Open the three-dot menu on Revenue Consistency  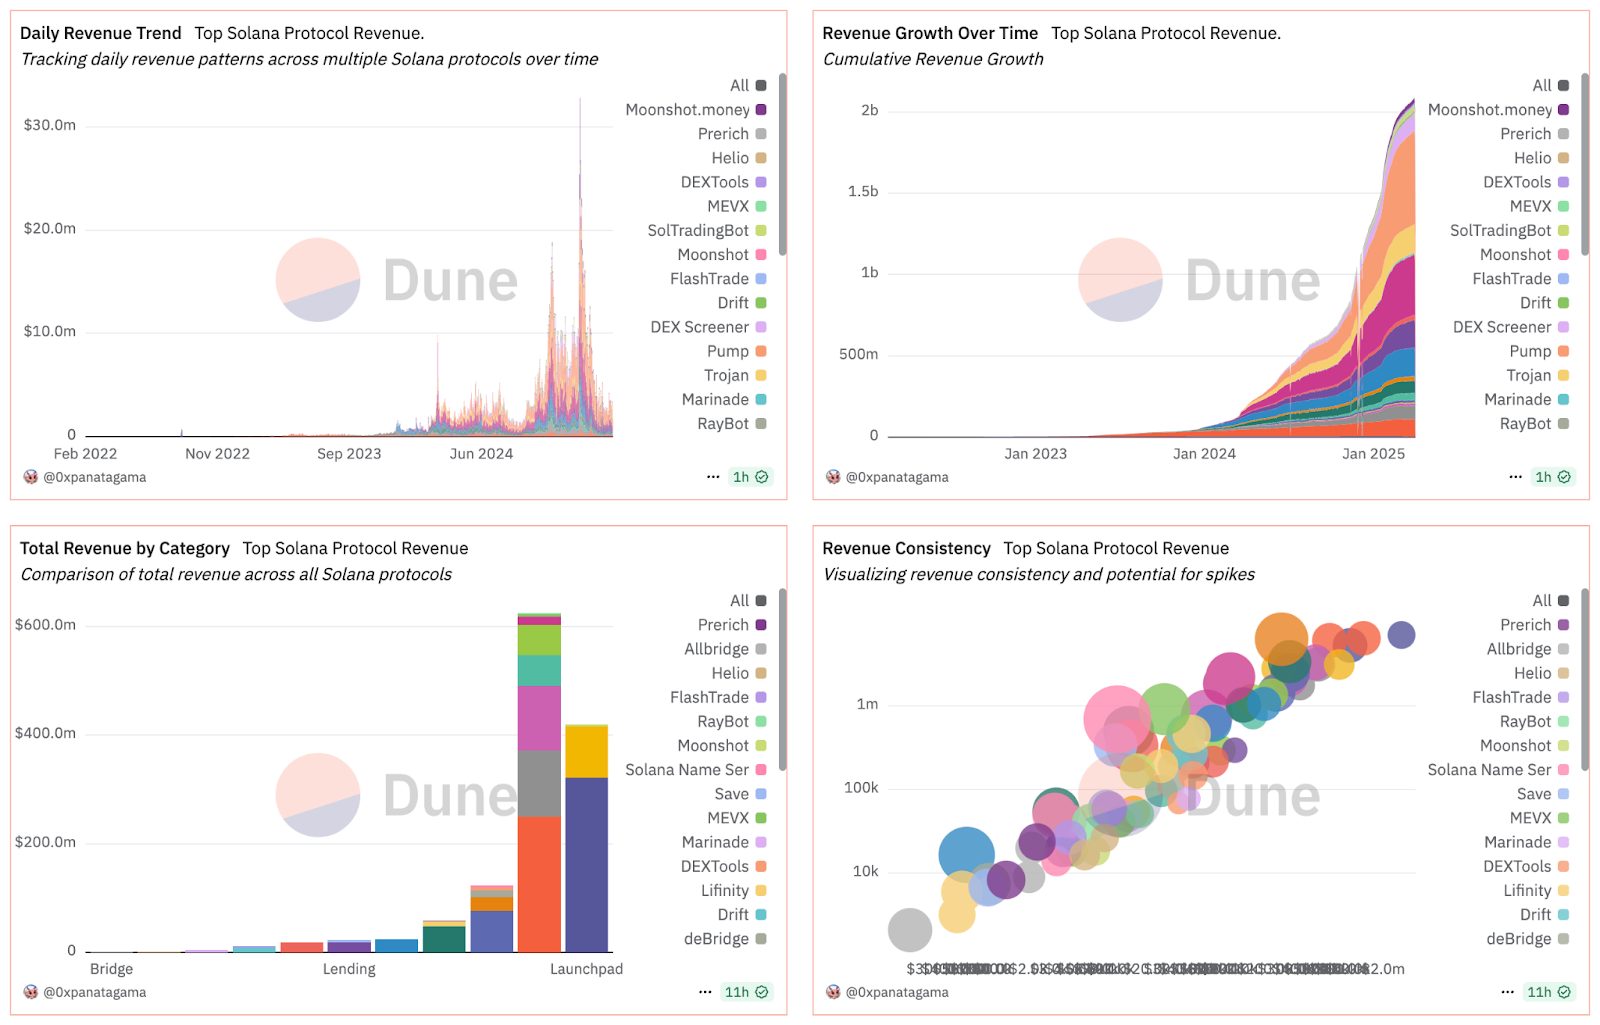1508,992
